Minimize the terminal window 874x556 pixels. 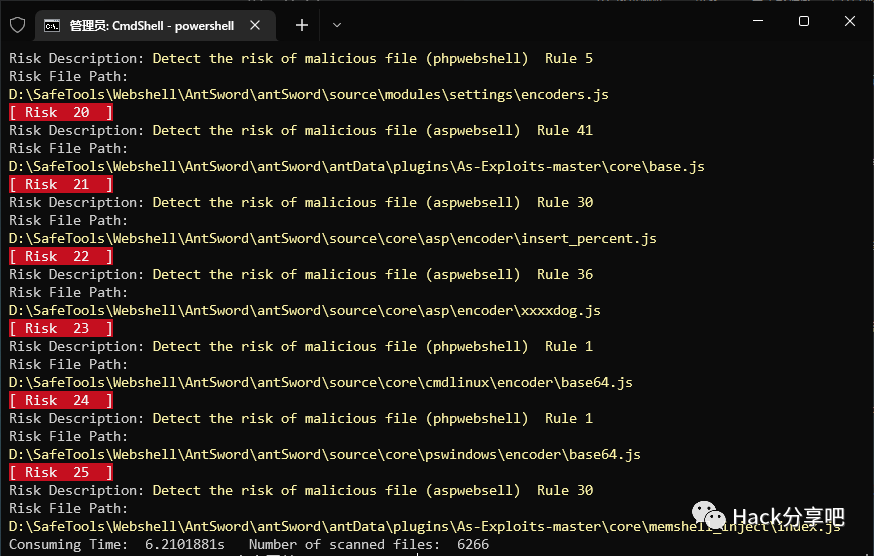click(758, 21)
